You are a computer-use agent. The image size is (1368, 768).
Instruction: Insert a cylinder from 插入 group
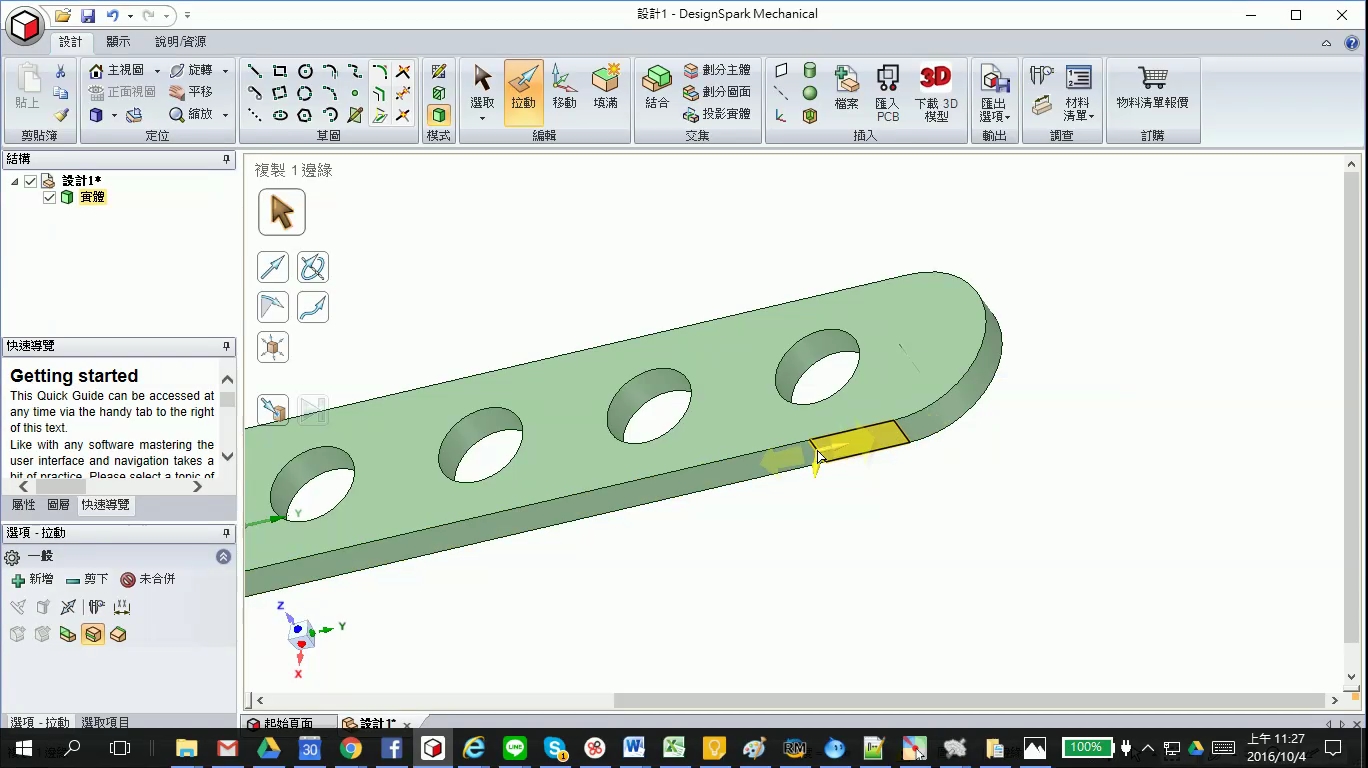[x=810, y=70]
